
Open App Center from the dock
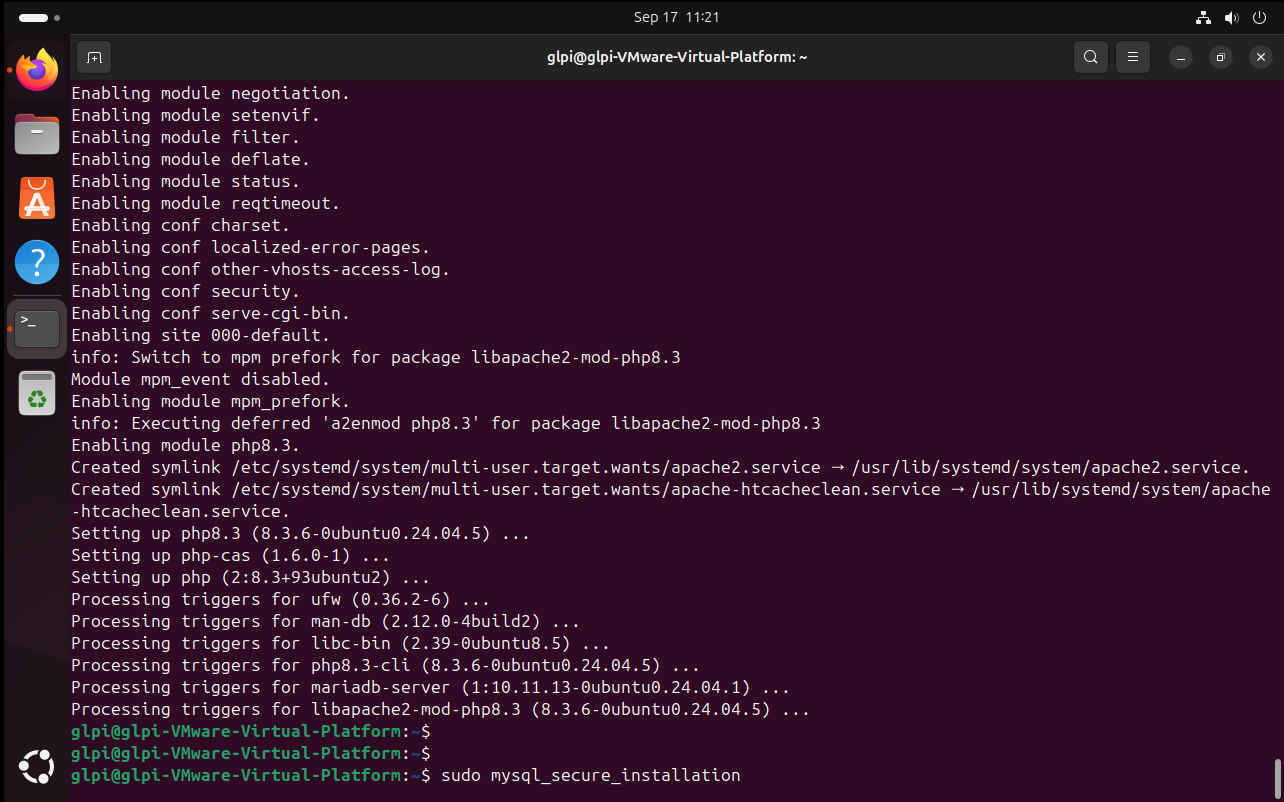tap(36, 198)
